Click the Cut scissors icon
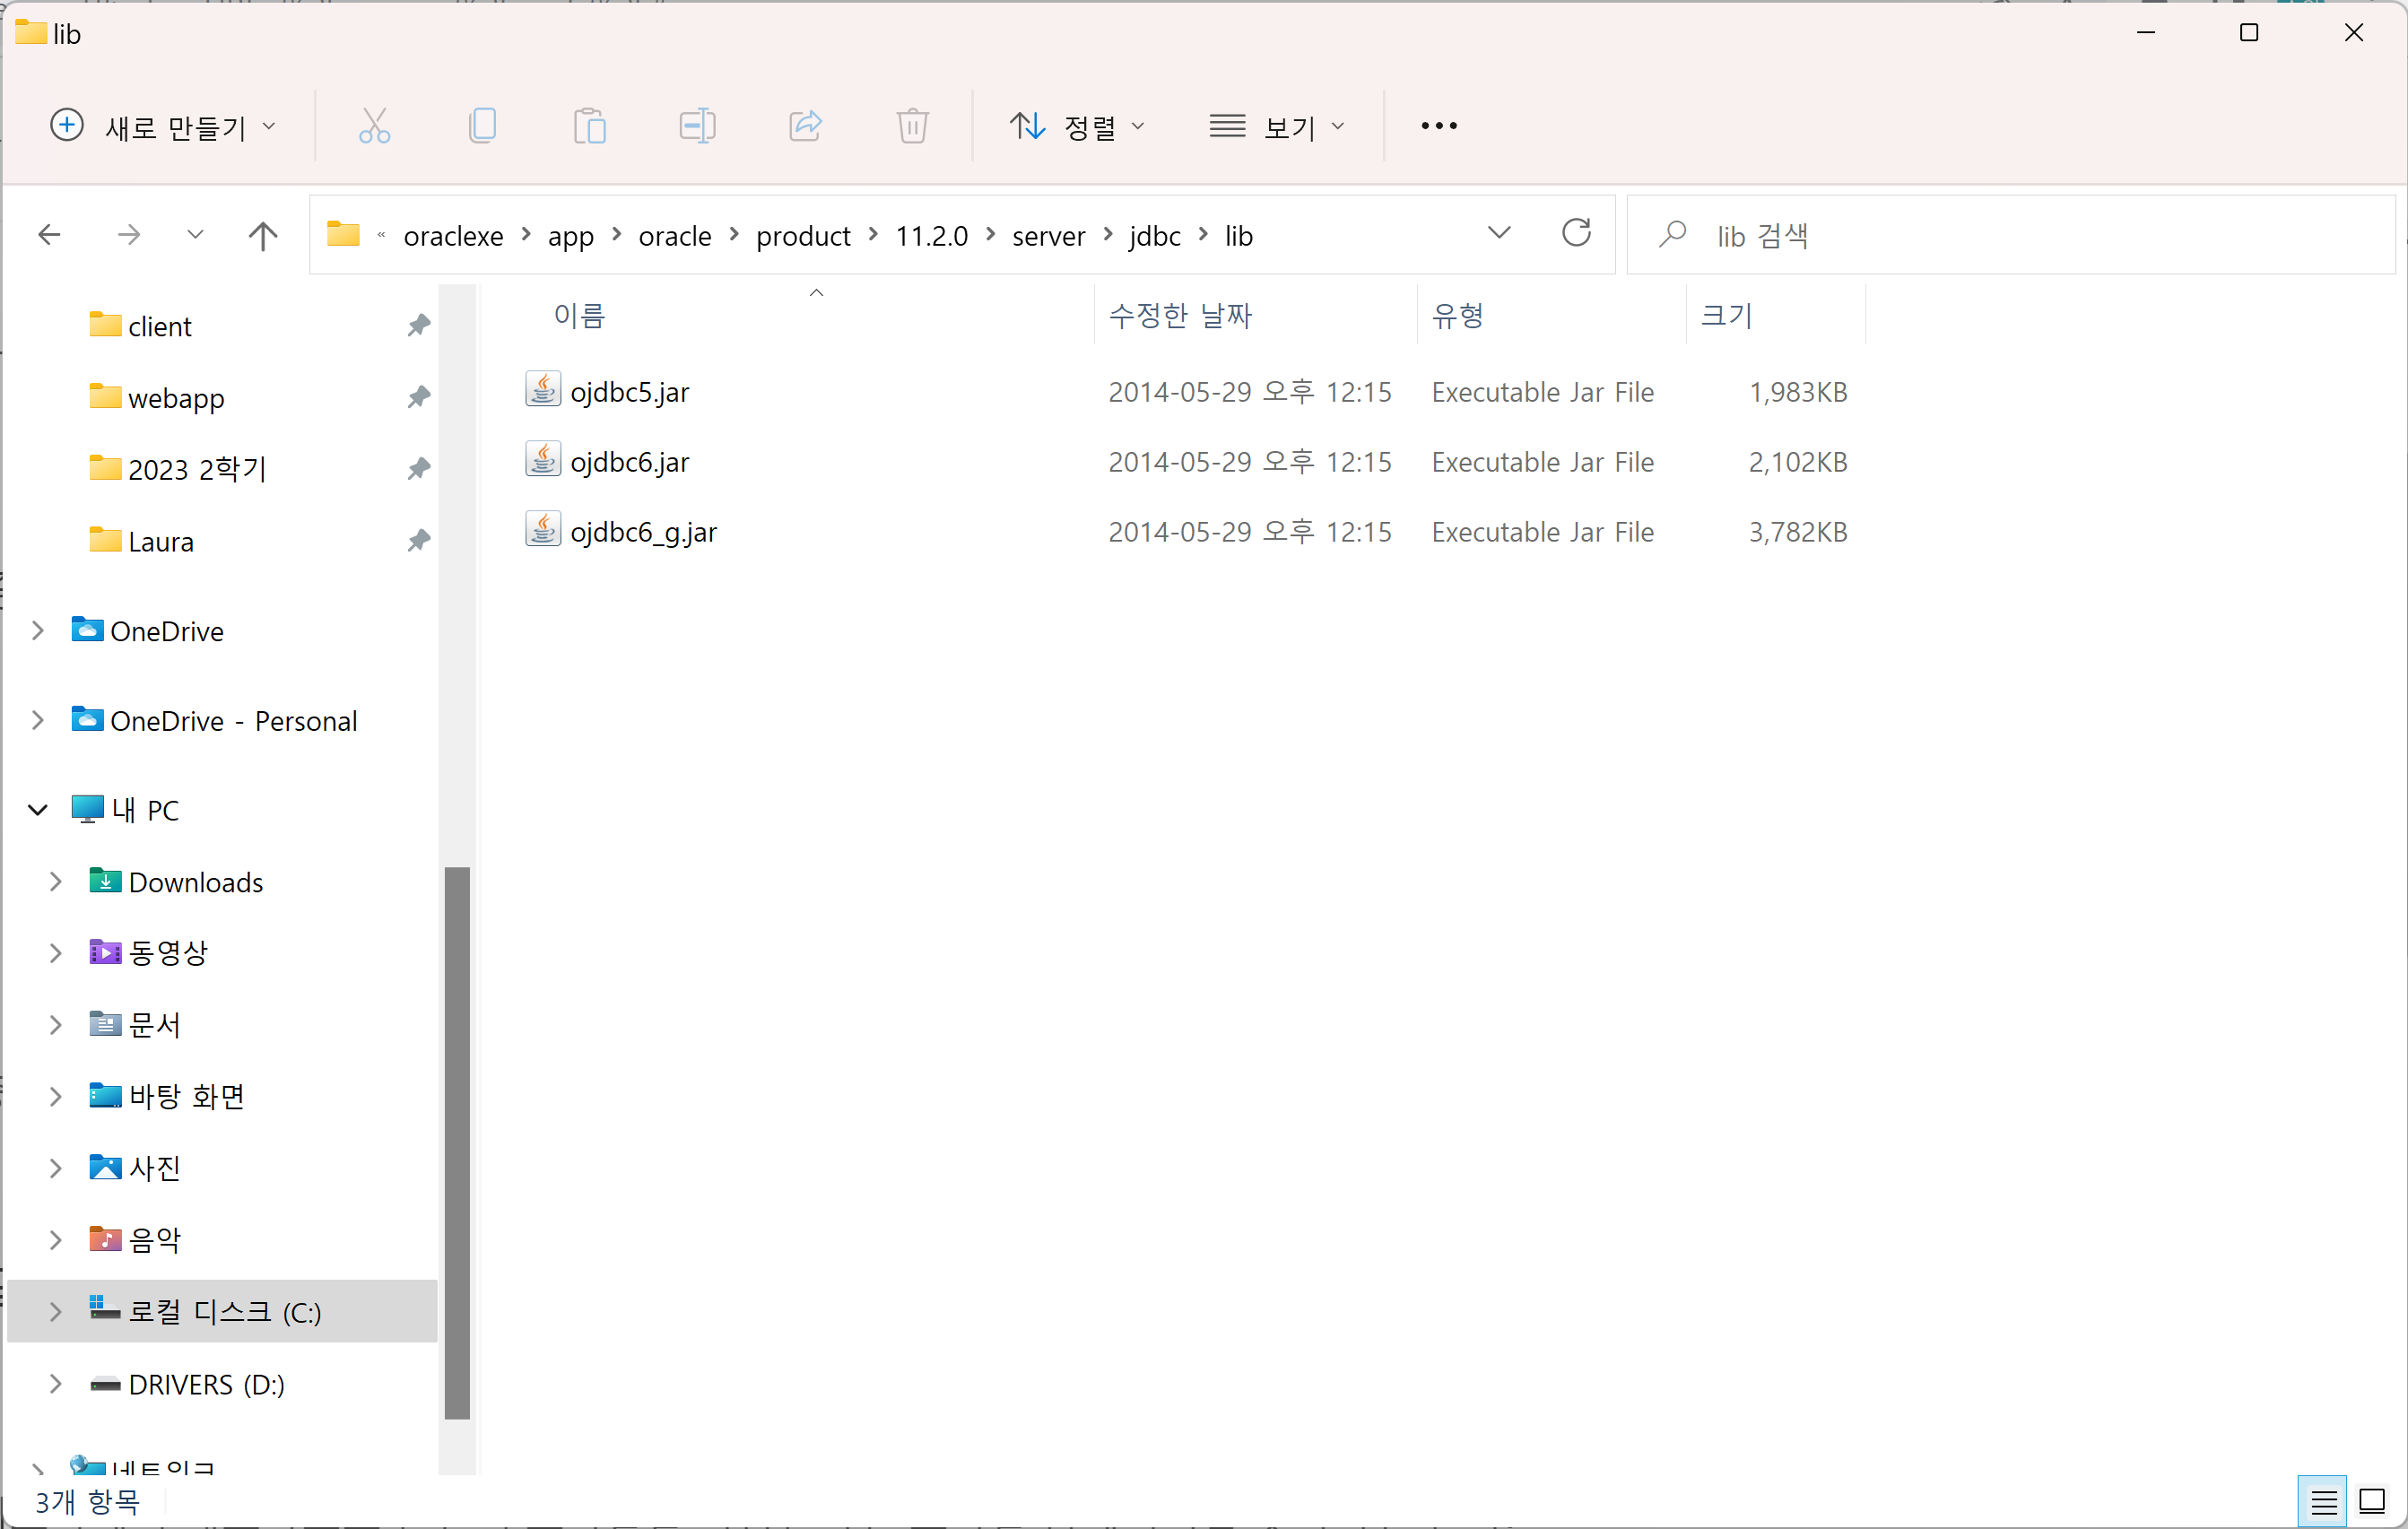Image resolution: width=2408 pixels, height=1529 pixels. 374,126
